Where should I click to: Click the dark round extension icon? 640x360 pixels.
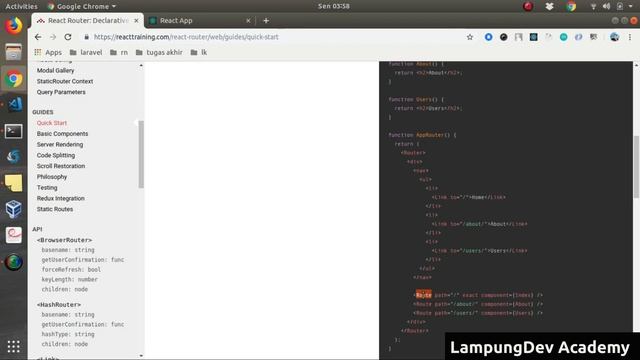point(504,37)
